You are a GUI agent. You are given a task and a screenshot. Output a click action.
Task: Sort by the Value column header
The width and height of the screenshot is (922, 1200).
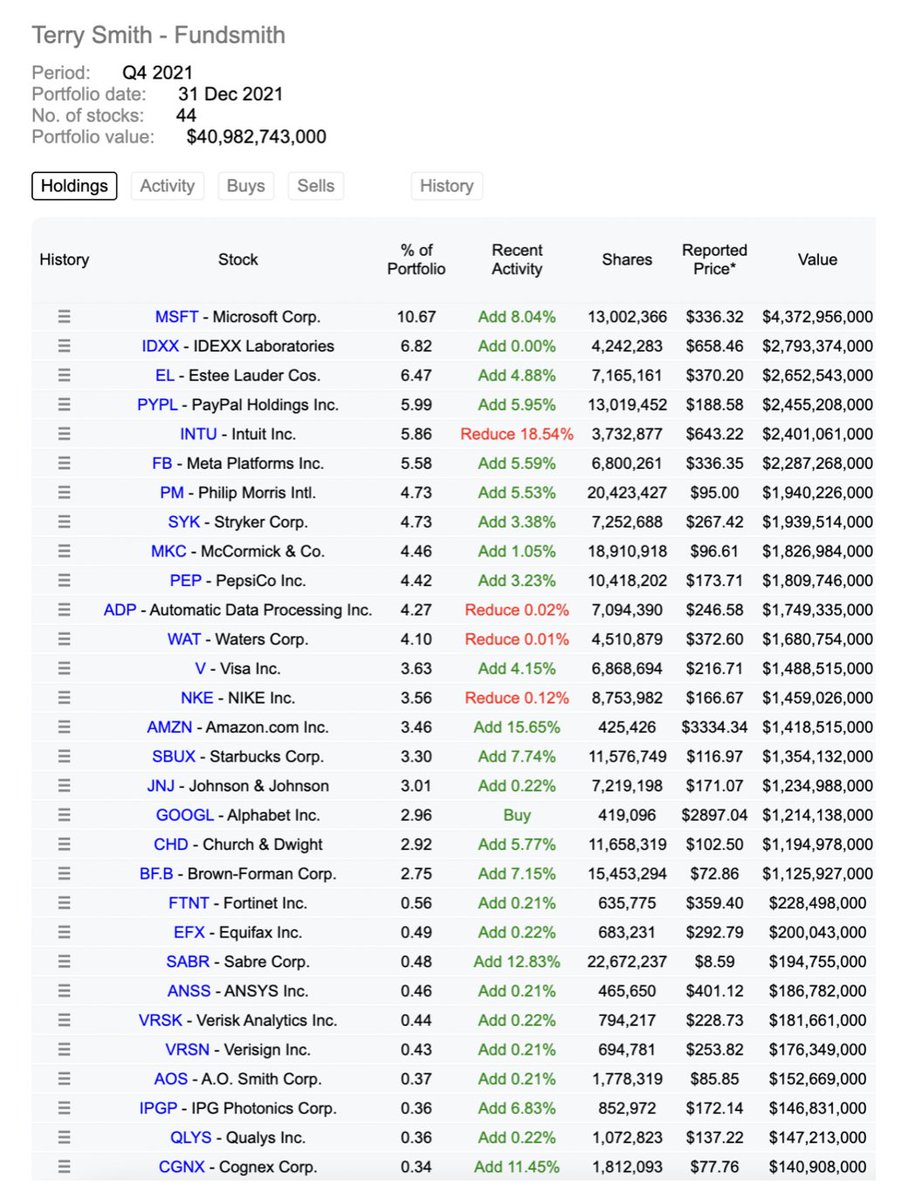pos(817,260)
